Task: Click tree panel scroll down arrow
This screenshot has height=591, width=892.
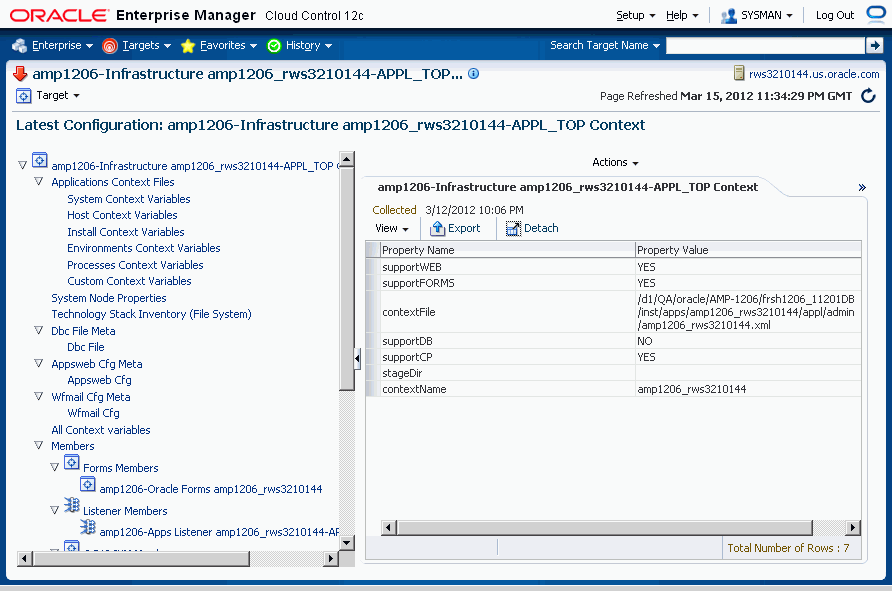Action: (346, 543)
